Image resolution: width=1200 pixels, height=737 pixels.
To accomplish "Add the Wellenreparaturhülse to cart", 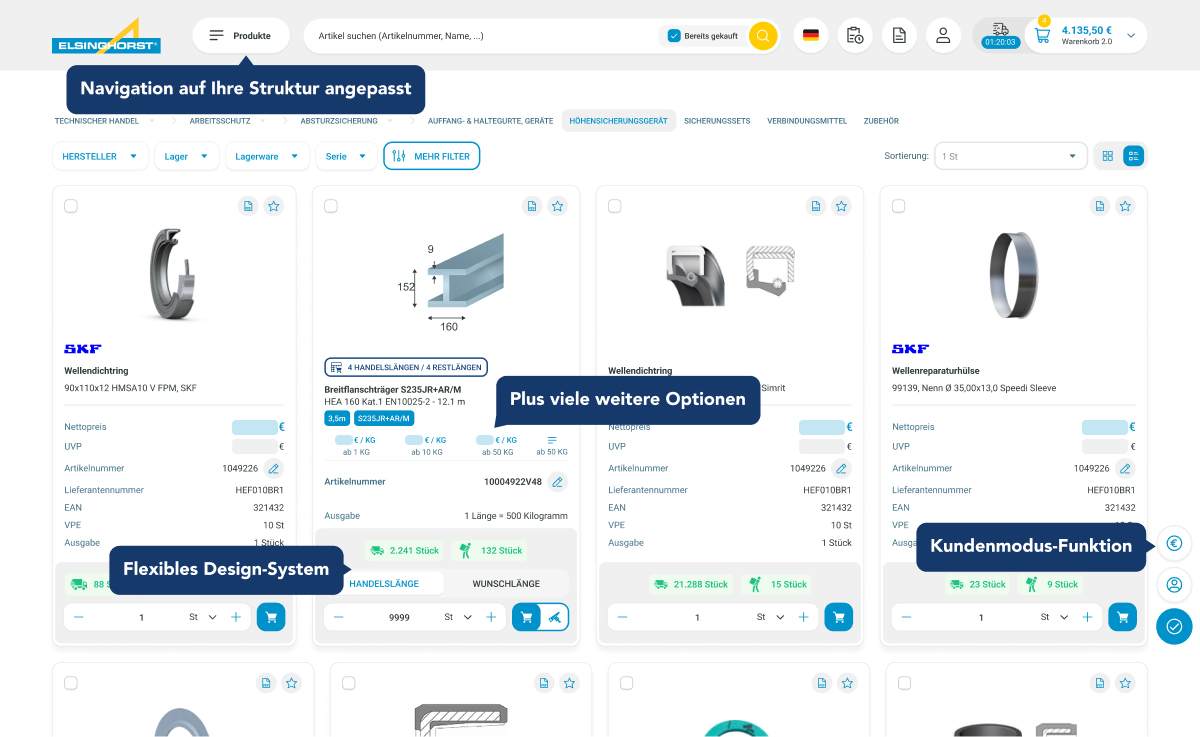I will [x=1122, y=617].
